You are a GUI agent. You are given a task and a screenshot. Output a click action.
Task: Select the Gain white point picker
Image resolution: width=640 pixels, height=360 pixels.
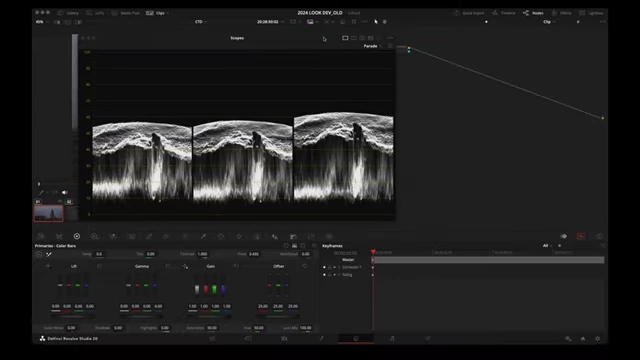tap(185, 266)
